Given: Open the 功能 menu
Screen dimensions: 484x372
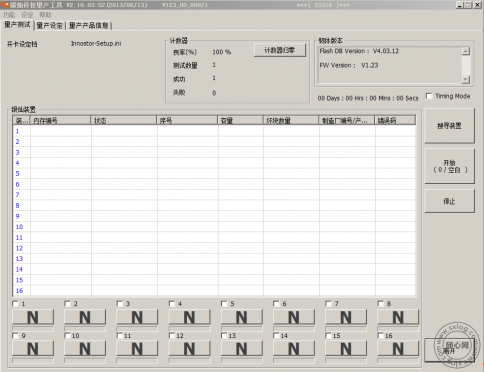Looking at the screenshot, I should point(9,15).
